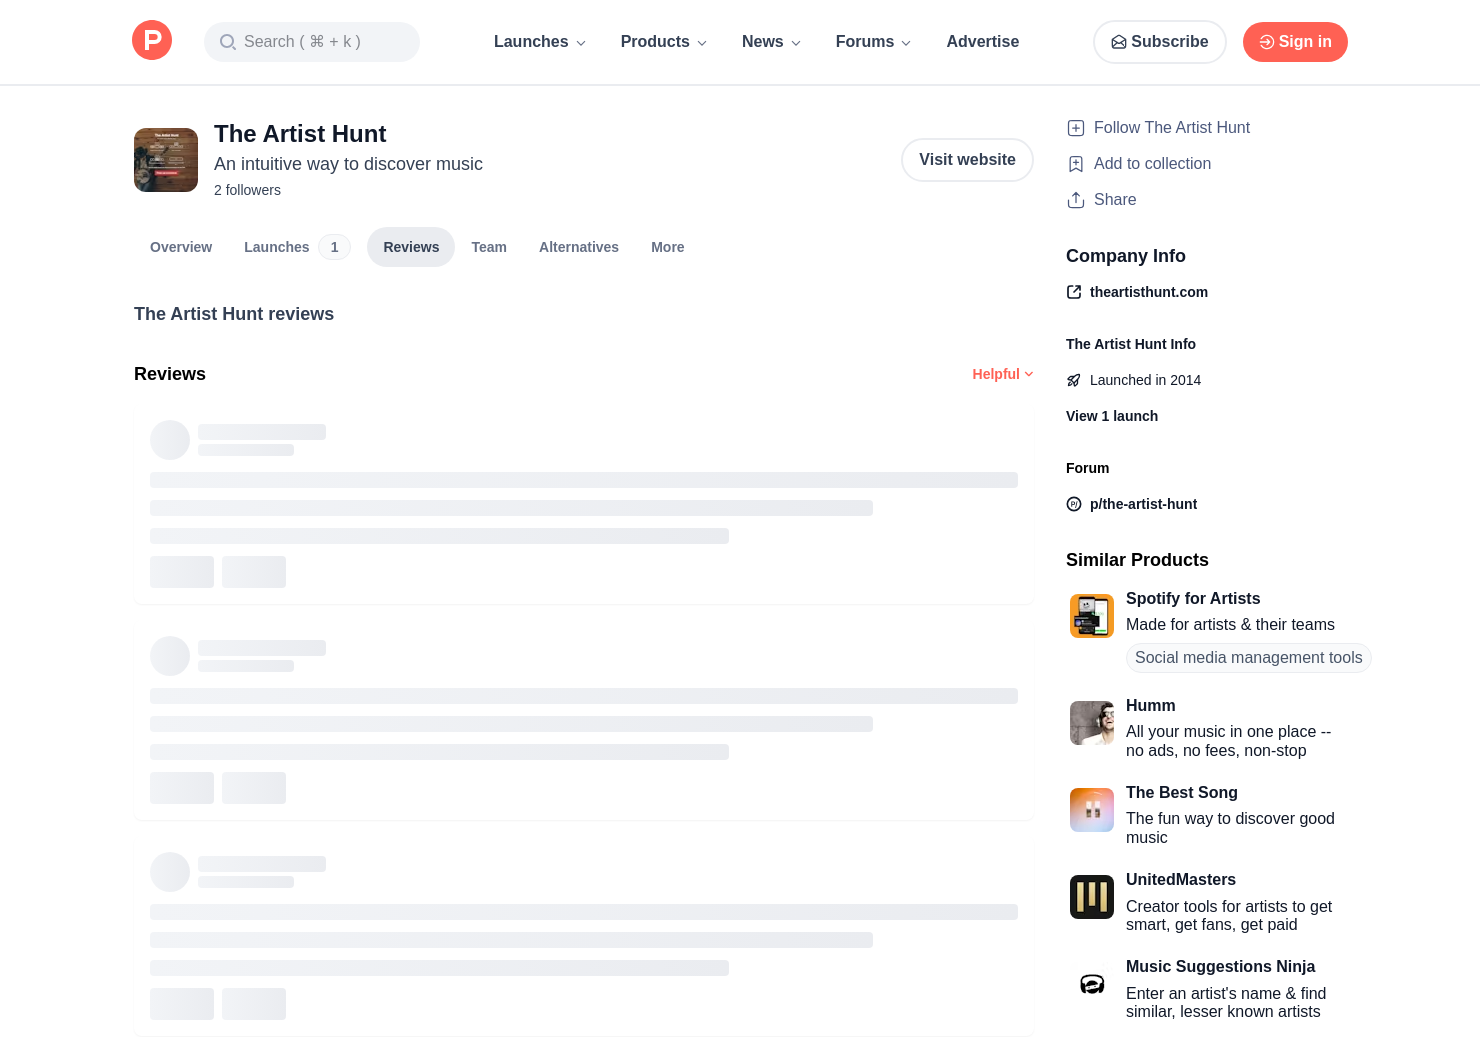Open the Helpful sort dropdown

click(1002, 374)
